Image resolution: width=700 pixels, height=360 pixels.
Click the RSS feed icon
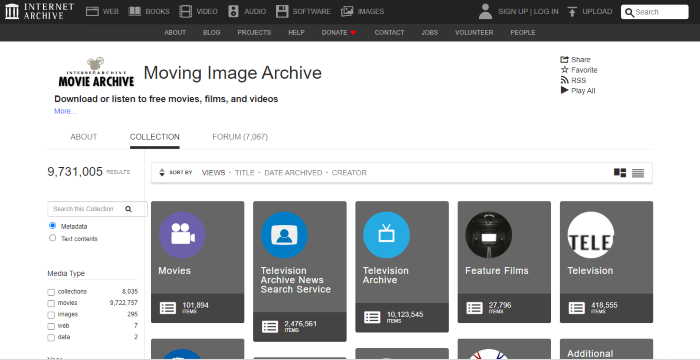pyautogui.click(x=564, y=80)
